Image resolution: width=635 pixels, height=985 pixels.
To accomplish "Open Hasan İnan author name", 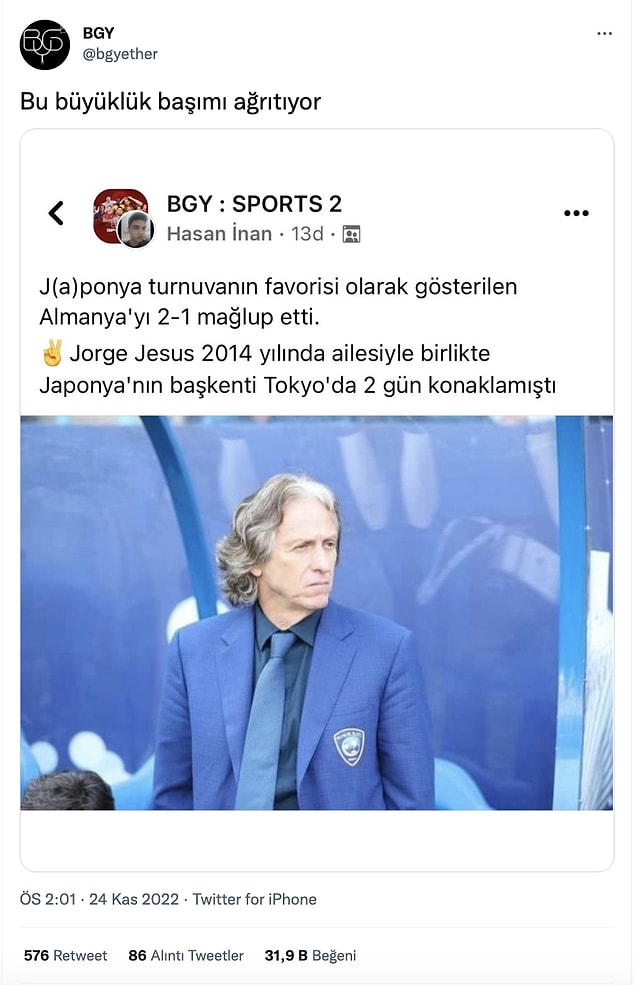I will click(219, 234).
